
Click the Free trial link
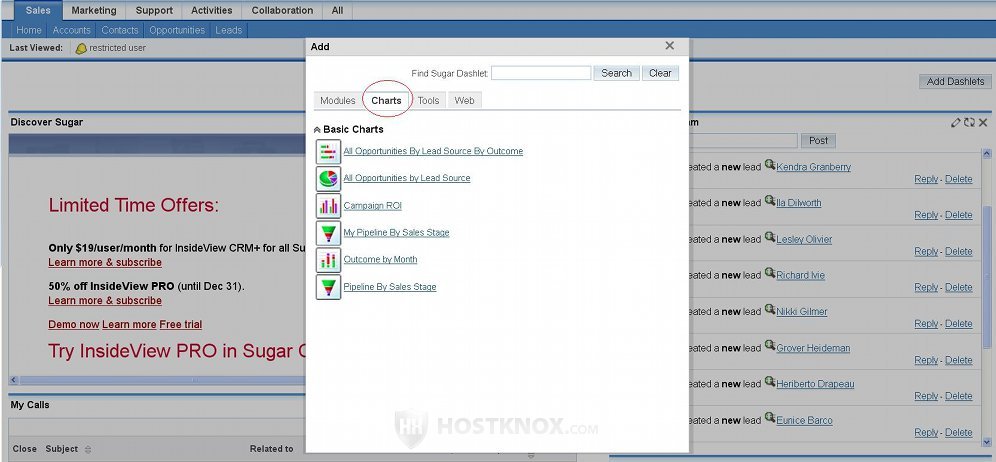pyautogui.click(x=180, y=324)
